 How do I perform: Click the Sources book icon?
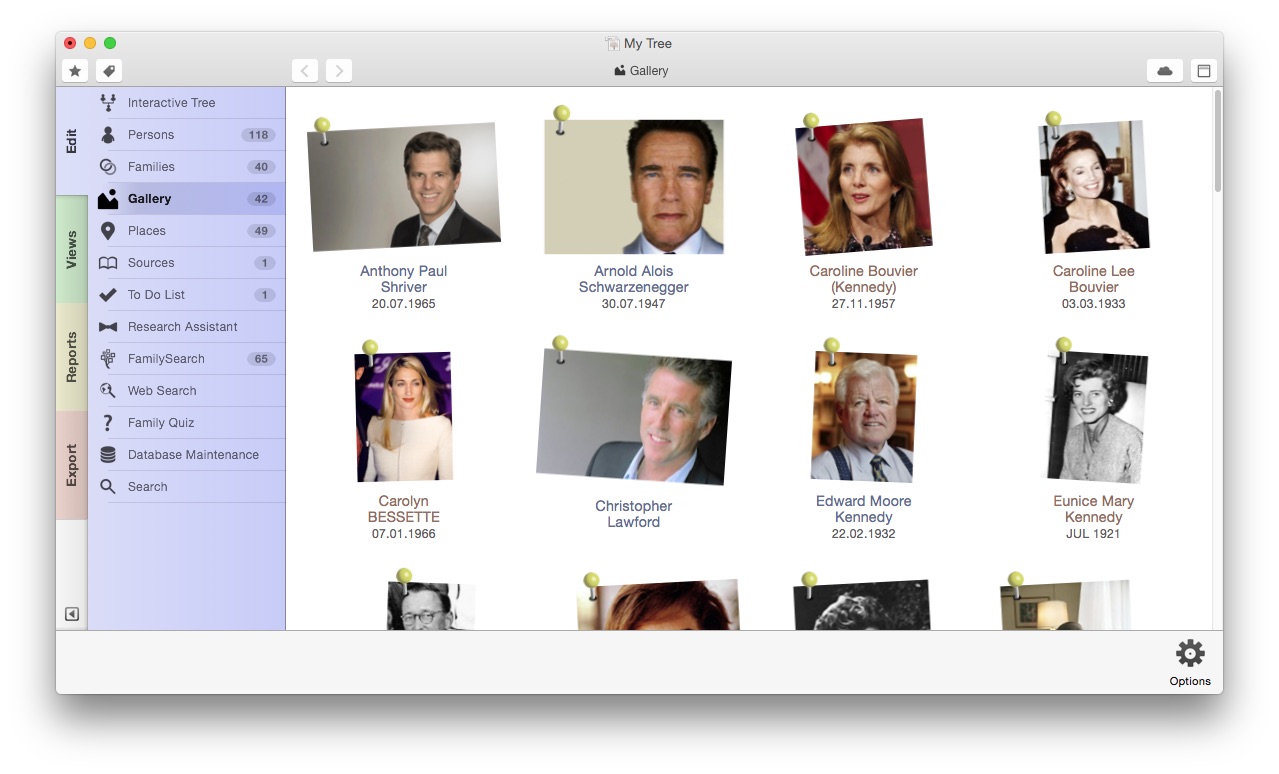point(108,263)
